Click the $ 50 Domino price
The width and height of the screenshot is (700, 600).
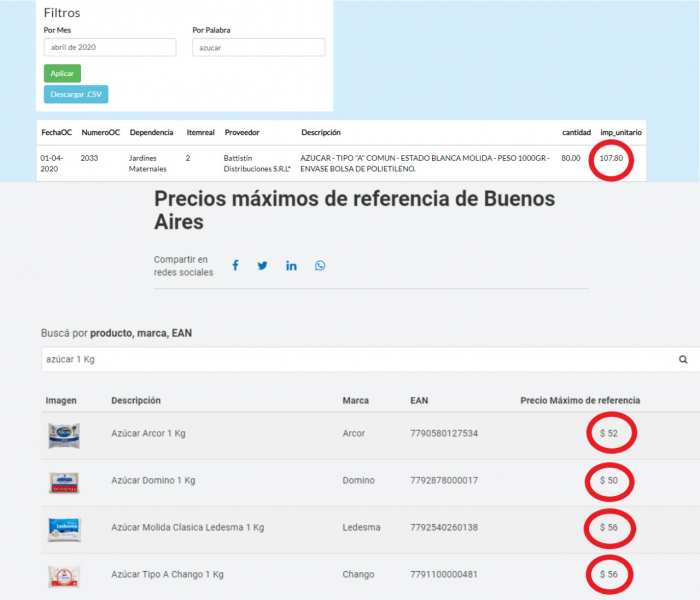point(609,480)
